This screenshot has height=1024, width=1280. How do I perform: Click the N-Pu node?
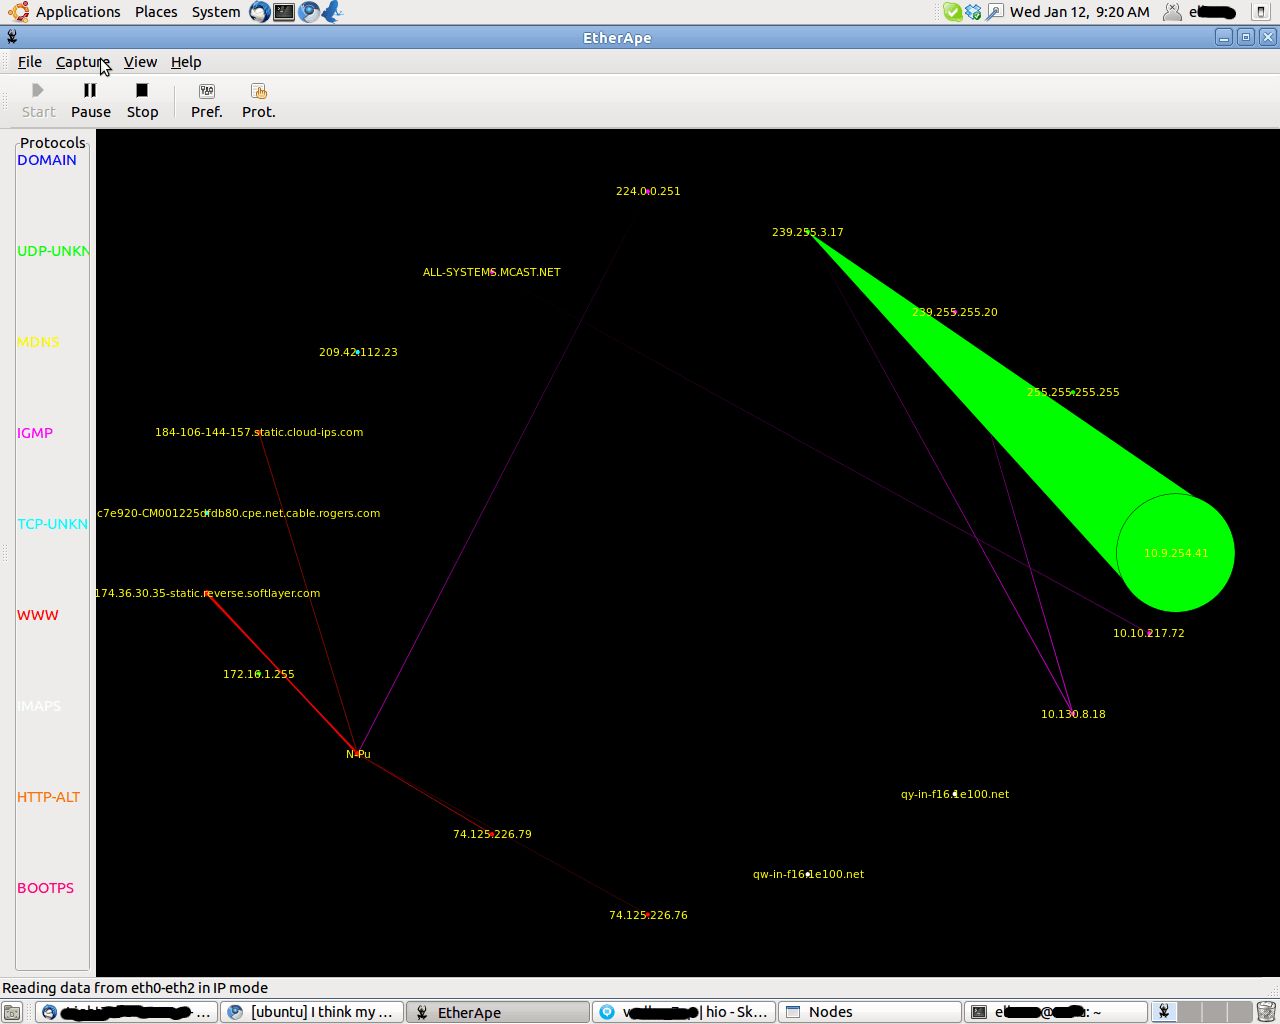coord(358,754)
